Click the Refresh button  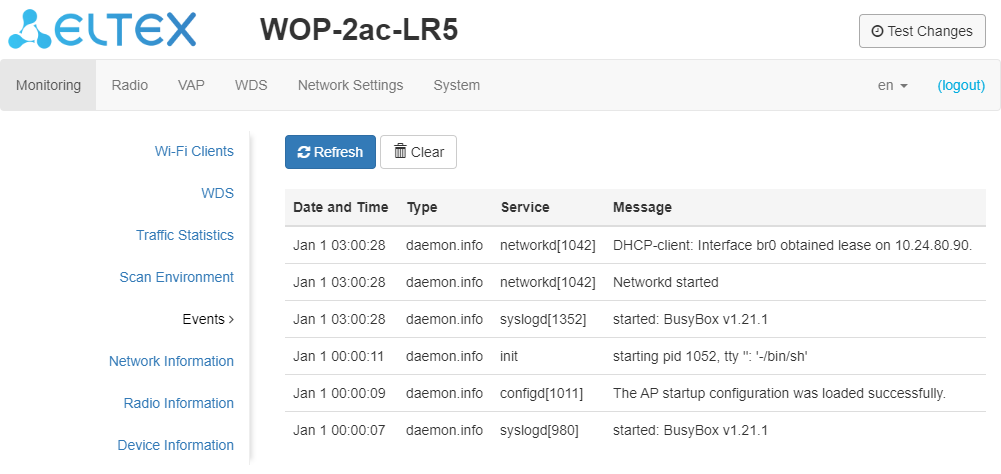coord(330,152)
